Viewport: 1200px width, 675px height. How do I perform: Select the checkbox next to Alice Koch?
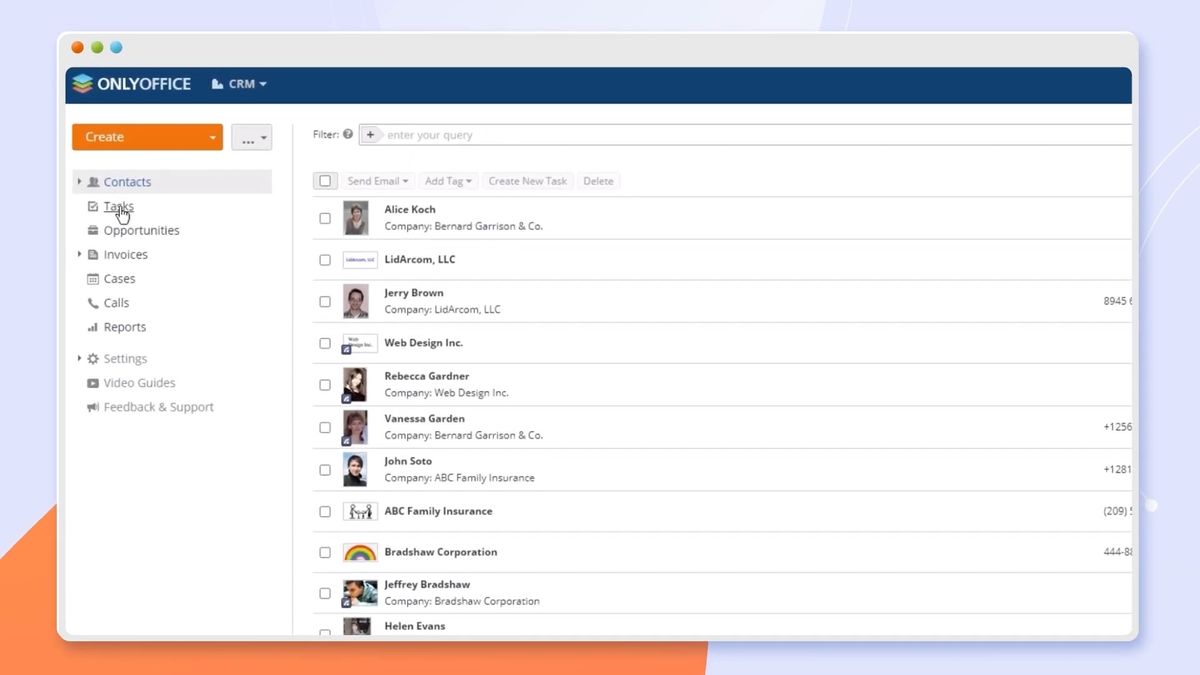point(325,218)
